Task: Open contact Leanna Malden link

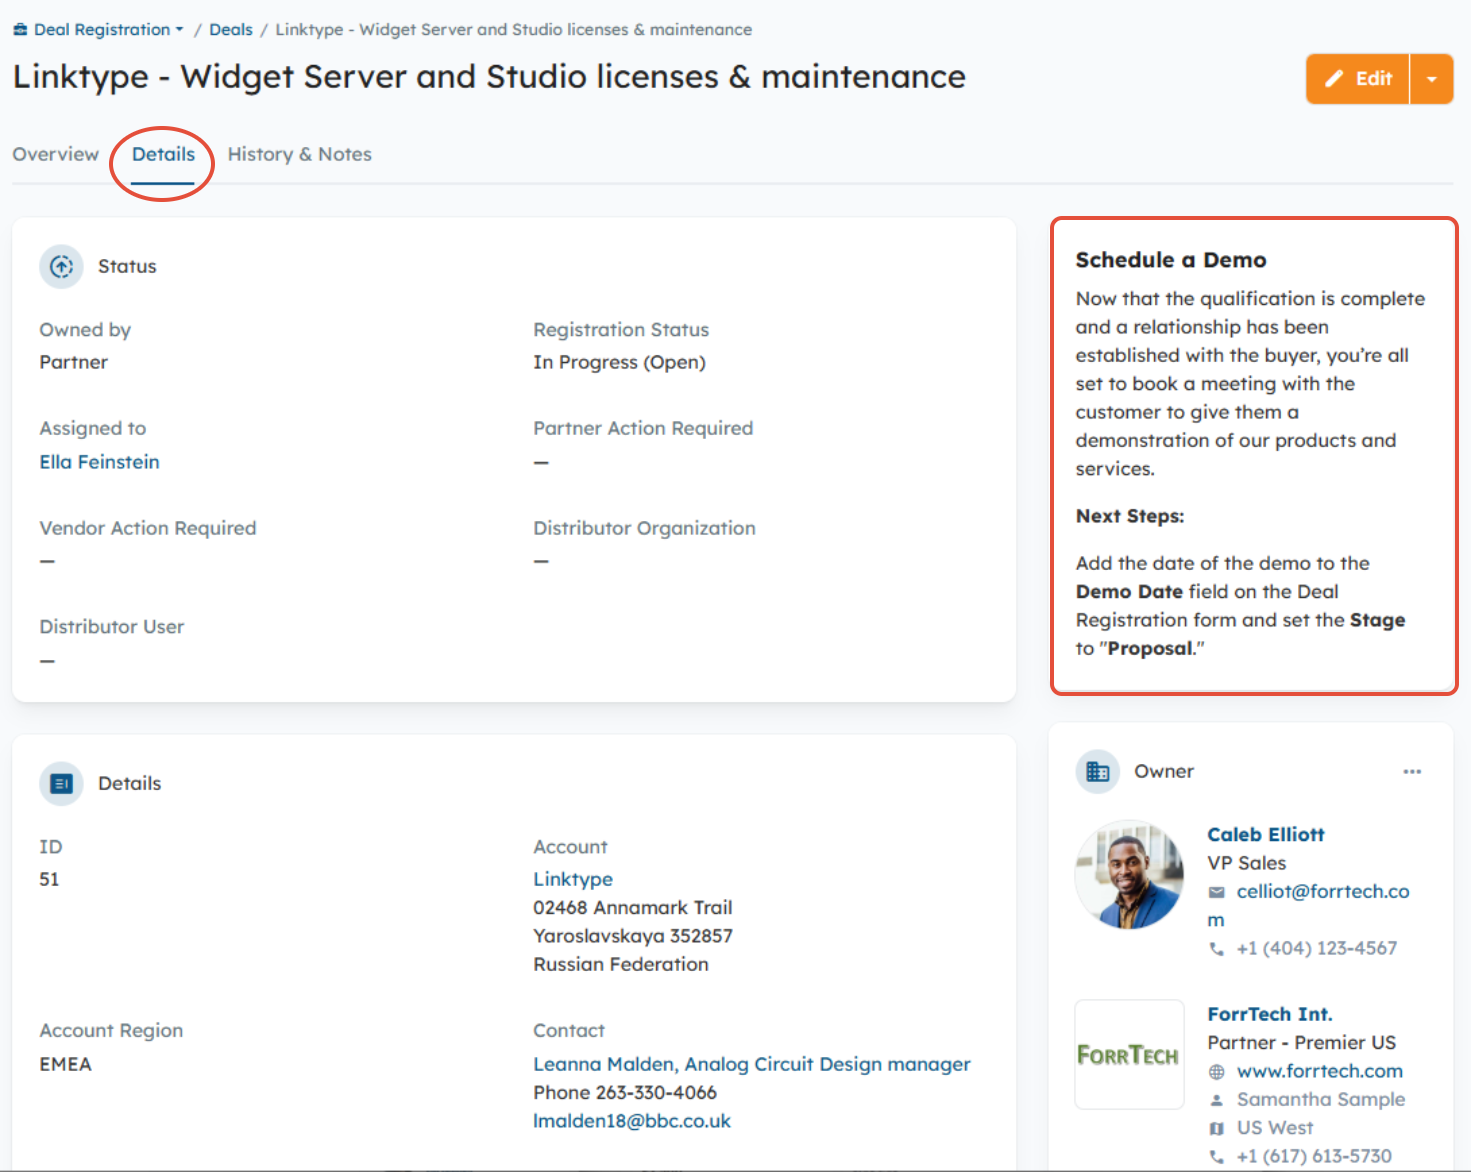Action: coord(752,1064)
